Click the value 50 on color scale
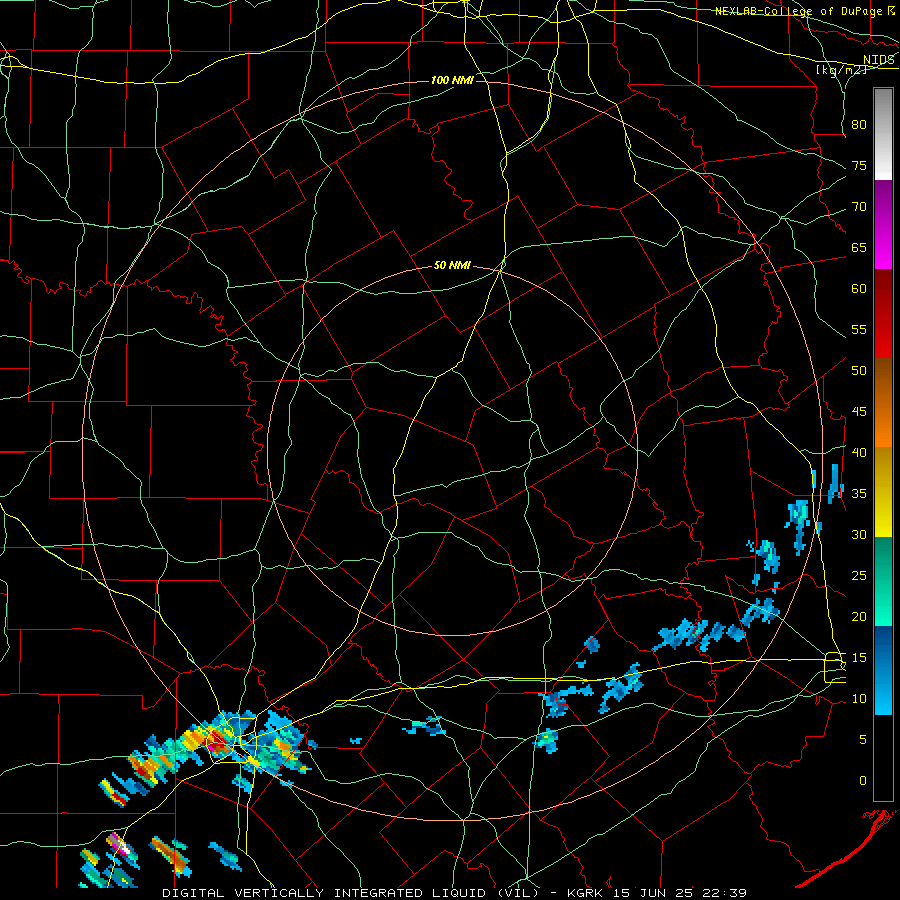This screenshot has height=900, width=900. pyautogui.click(x=859, y=371)
